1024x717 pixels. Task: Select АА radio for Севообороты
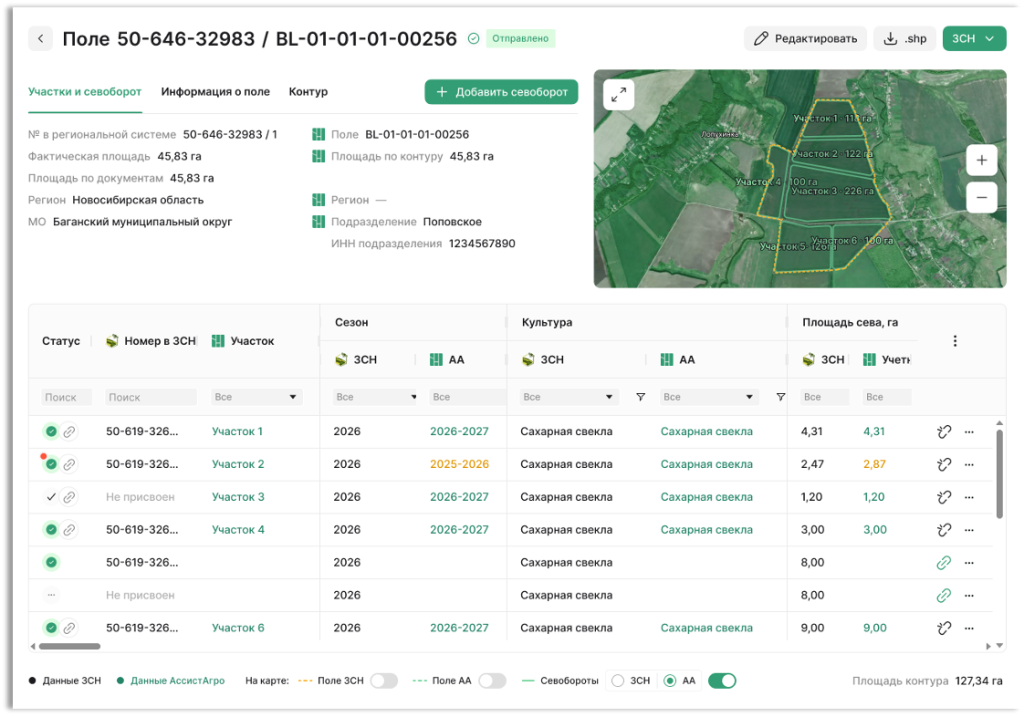669,681
